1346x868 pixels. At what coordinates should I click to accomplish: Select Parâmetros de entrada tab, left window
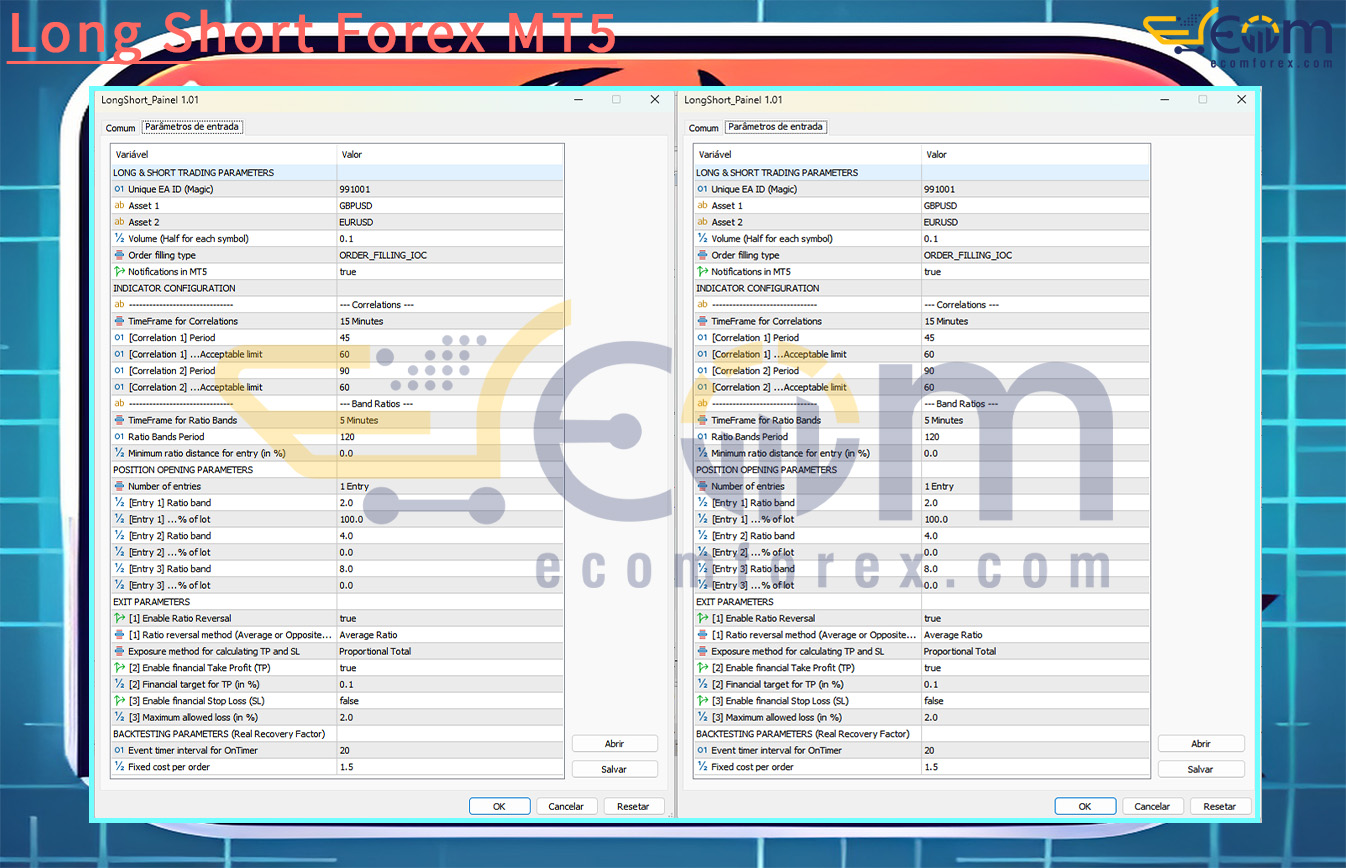click(192, 127)
